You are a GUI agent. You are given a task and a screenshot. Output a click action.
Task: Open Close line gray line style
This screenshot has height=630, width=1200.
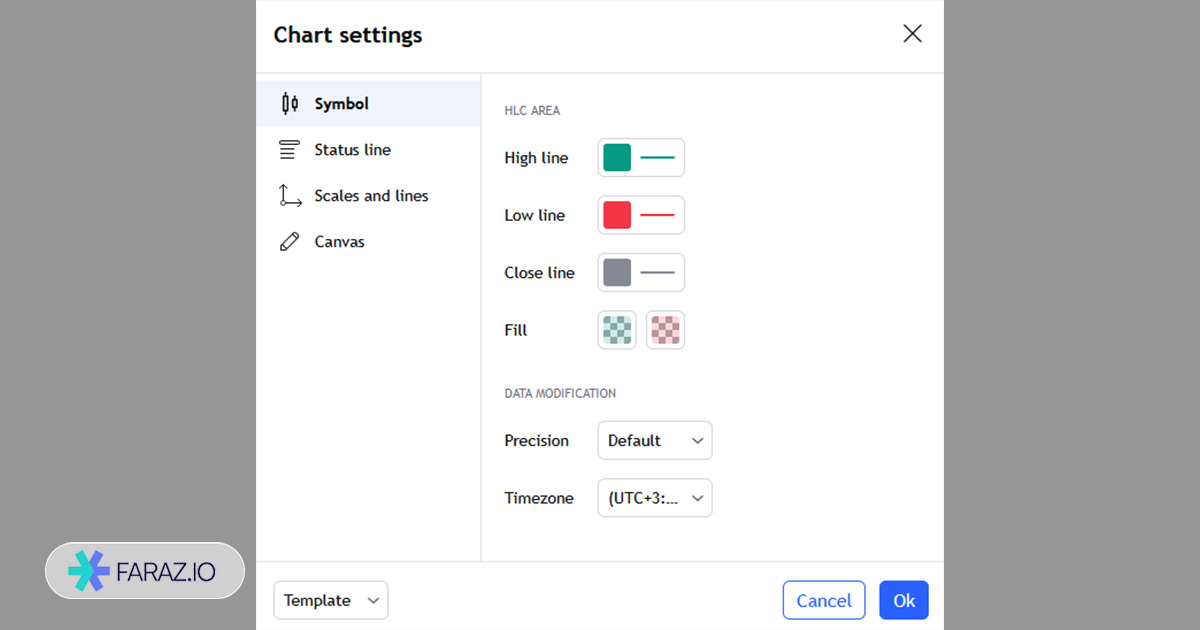click(x=657, y=272)
